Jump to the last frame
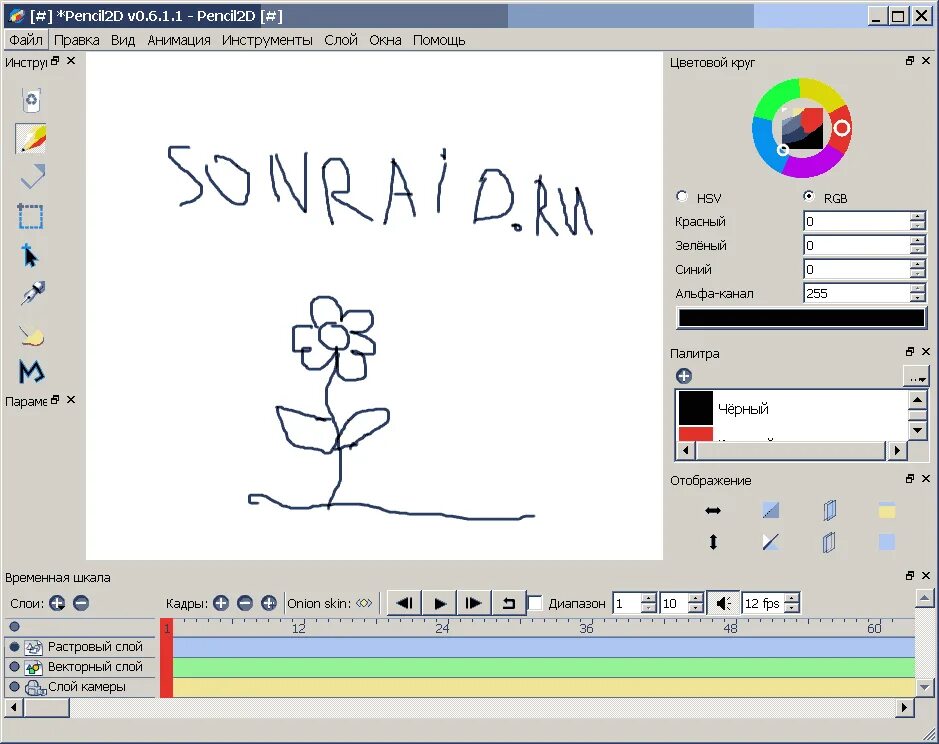 click(x=474, y=603)
